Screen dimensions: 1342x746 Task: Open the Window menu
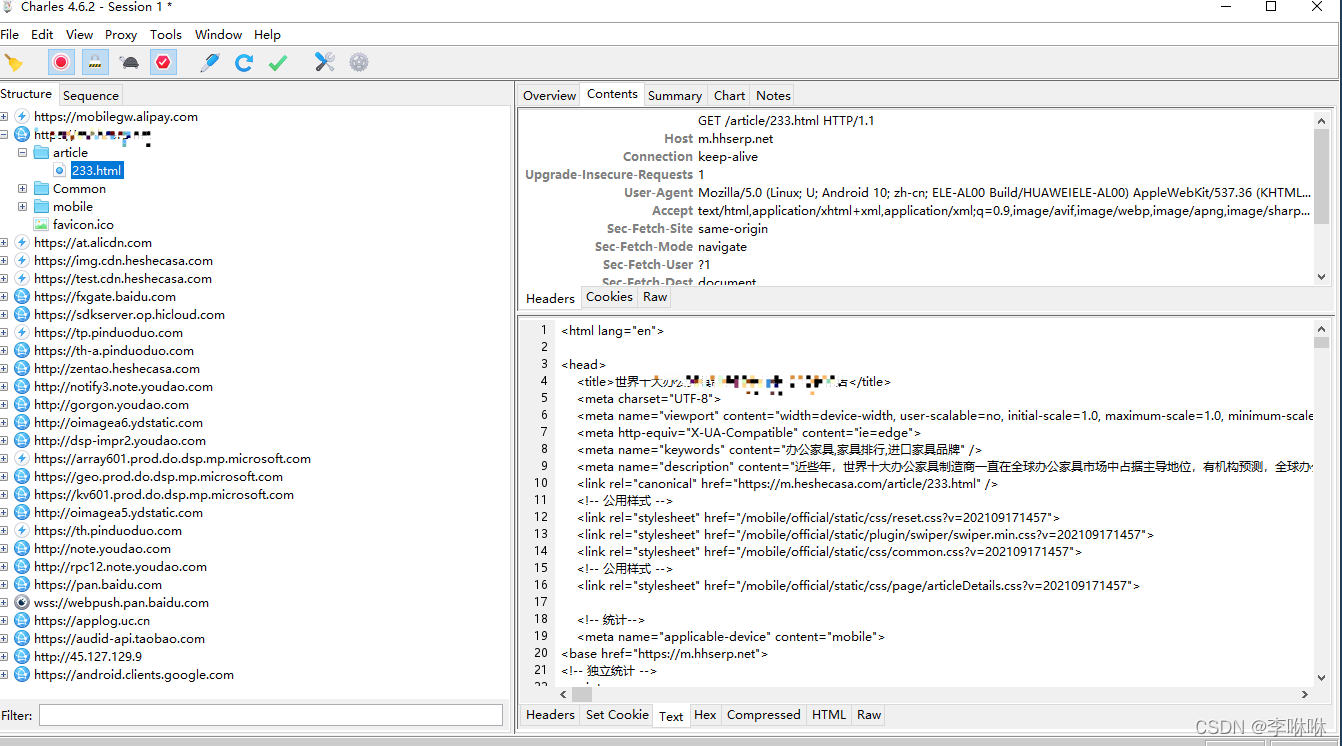tap(218, 34)
